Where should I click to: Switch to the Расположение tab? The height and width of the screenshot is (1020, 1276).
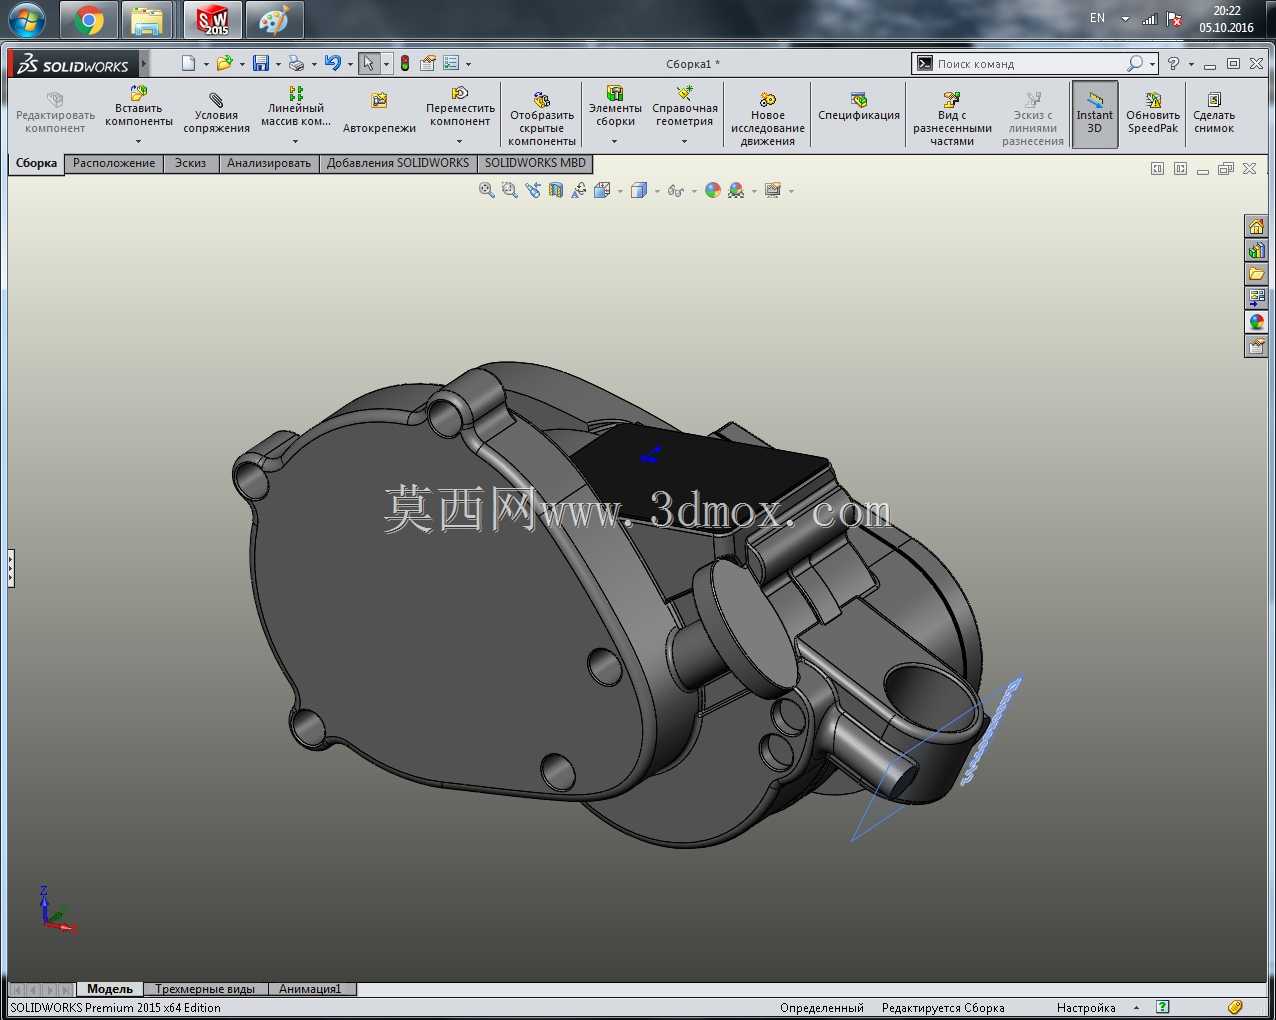click(x=114, y=163)
